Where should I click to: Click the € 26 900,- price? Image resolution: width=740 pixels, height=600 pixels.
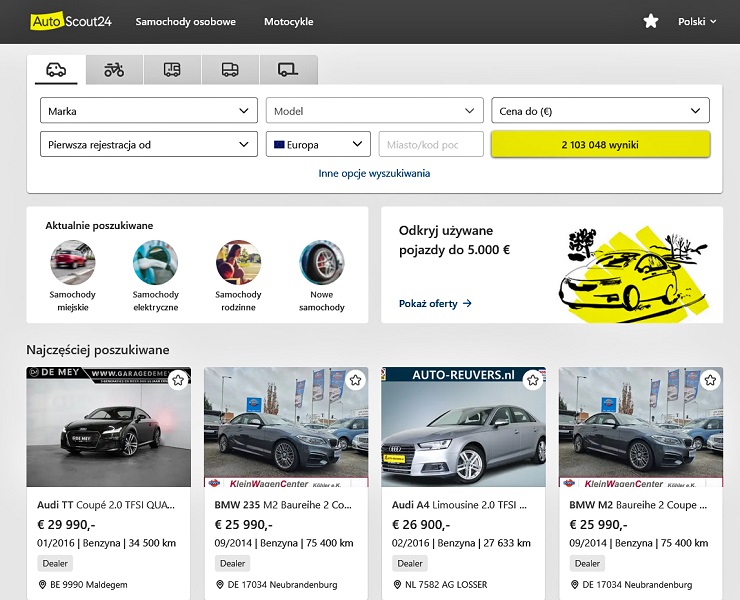point(421,524)
